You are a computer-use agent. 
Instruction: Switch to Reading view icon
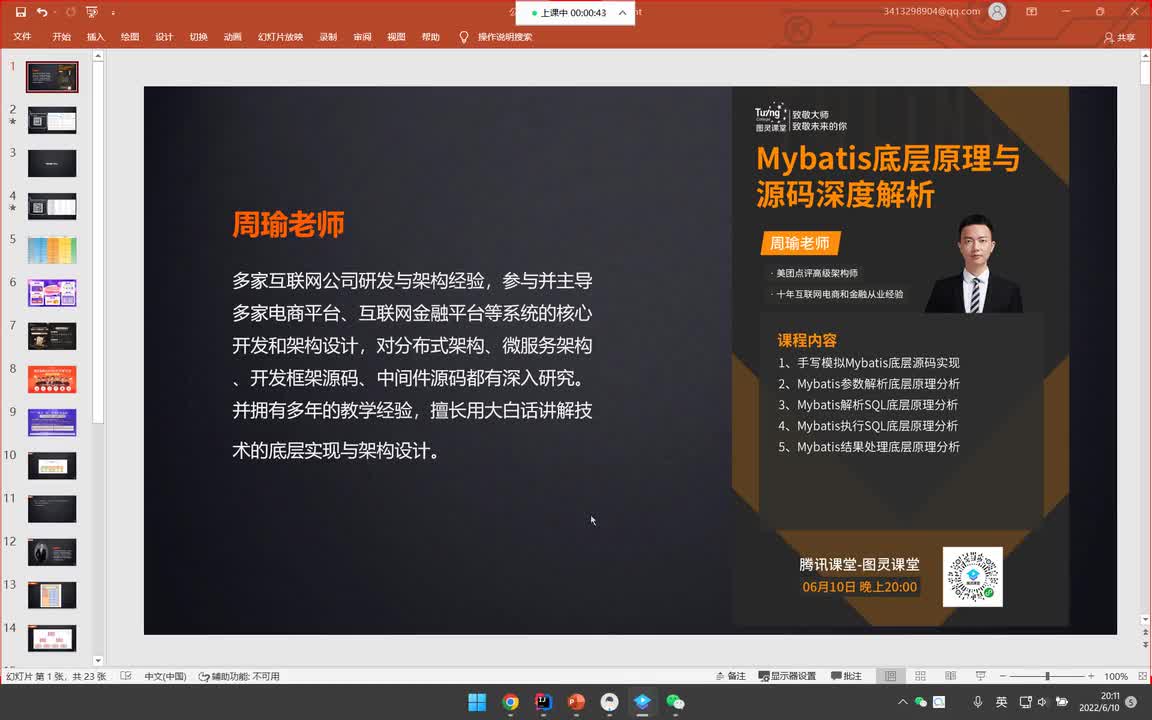(951, 676)
